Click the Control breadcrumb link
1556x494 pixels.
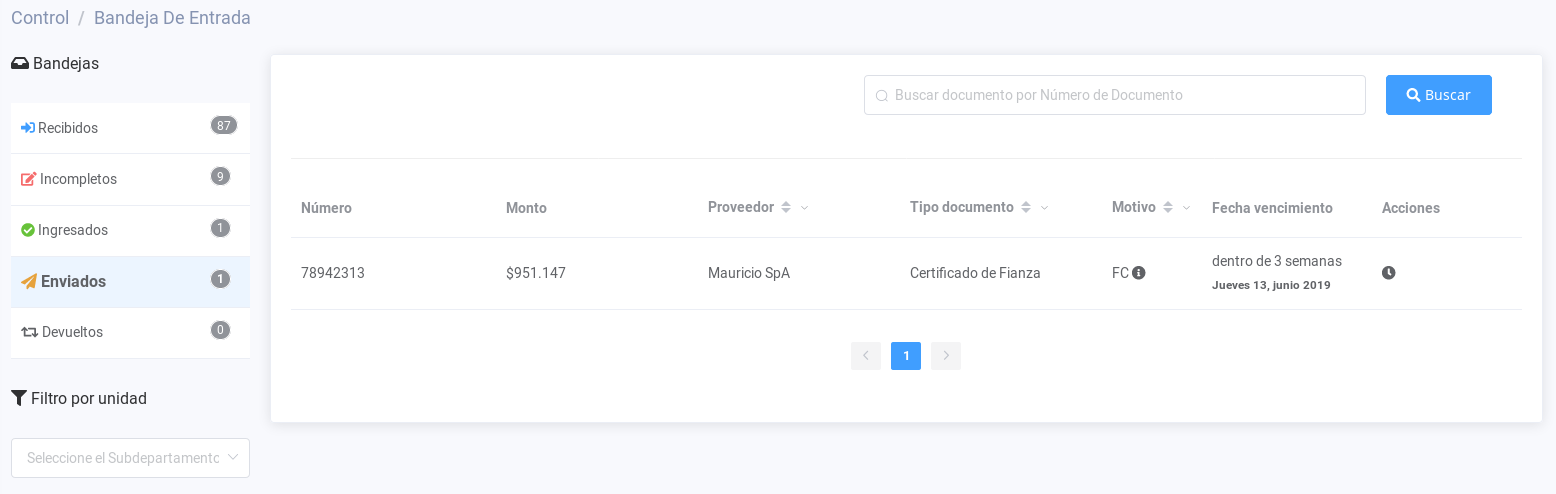tap(40, 18)
